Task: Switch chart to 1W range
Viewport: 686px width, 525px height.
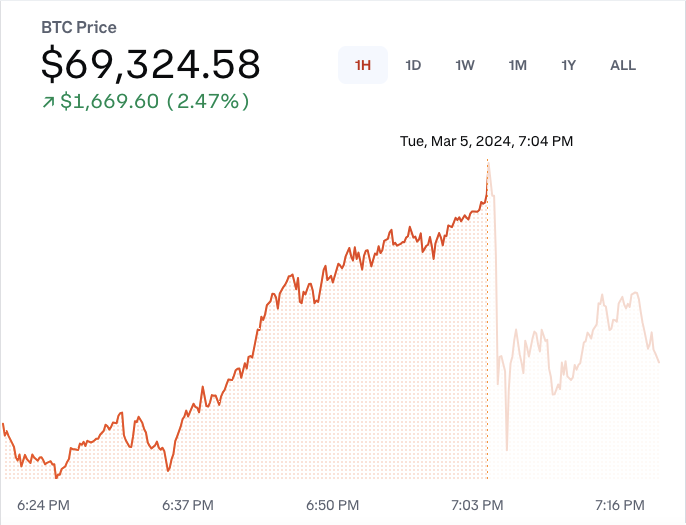Action: click(x=465, y=66)
